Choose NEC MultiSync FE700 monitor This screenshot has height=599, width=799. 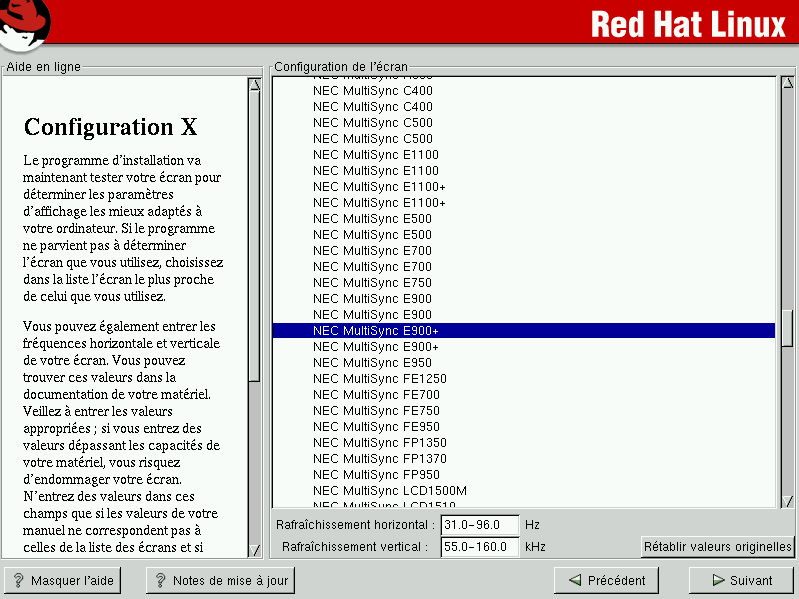tap(362, 395)
